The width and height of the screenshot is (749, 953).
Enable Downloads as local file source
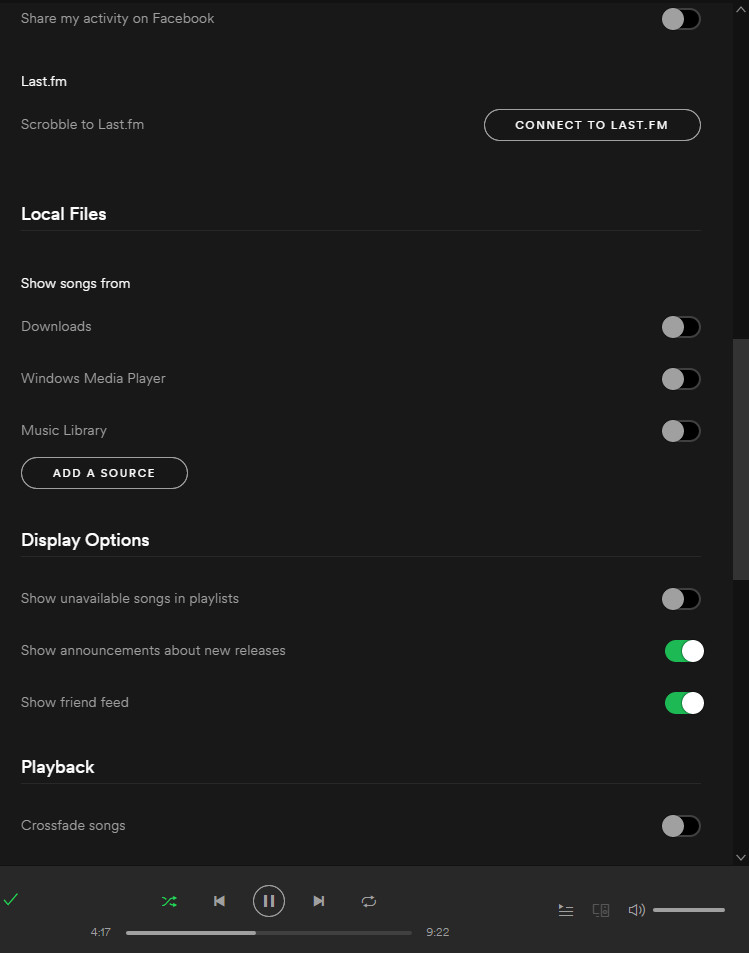pos(681,327)
